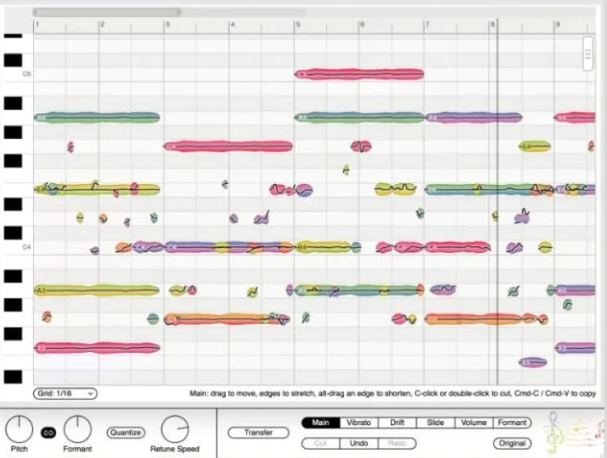
Task: Click the Pitch knob
Action: [19, 429]
